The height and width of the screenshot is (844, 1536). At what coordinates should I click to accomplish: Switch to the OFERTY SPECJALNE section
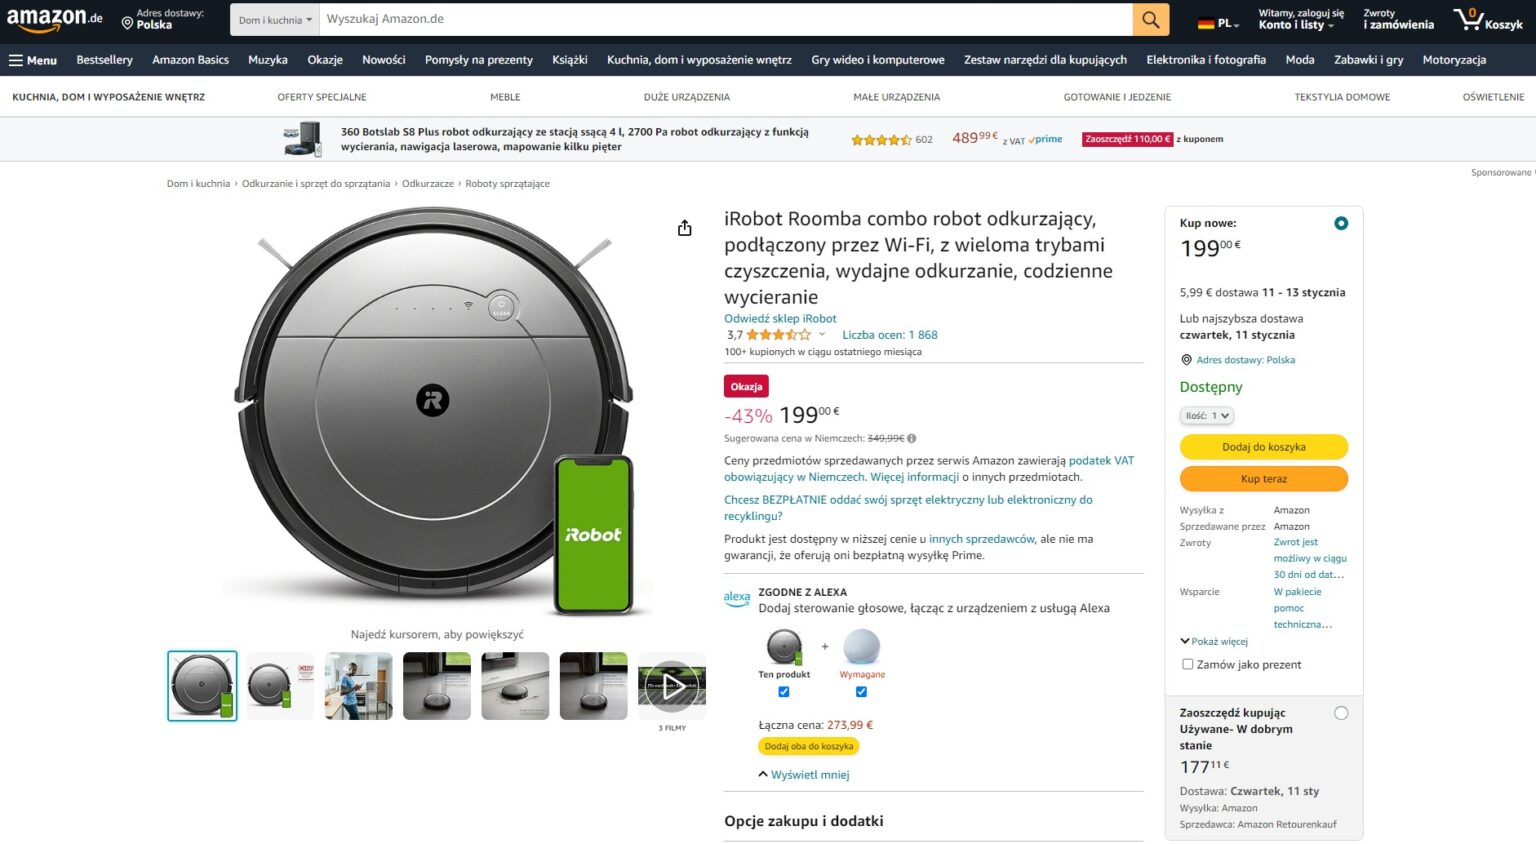coord(322,97)
